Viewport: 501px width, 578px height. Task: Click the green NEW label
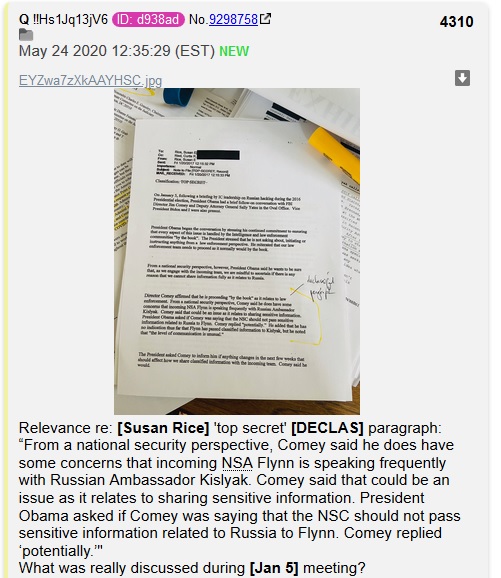(x=234, y=51)
